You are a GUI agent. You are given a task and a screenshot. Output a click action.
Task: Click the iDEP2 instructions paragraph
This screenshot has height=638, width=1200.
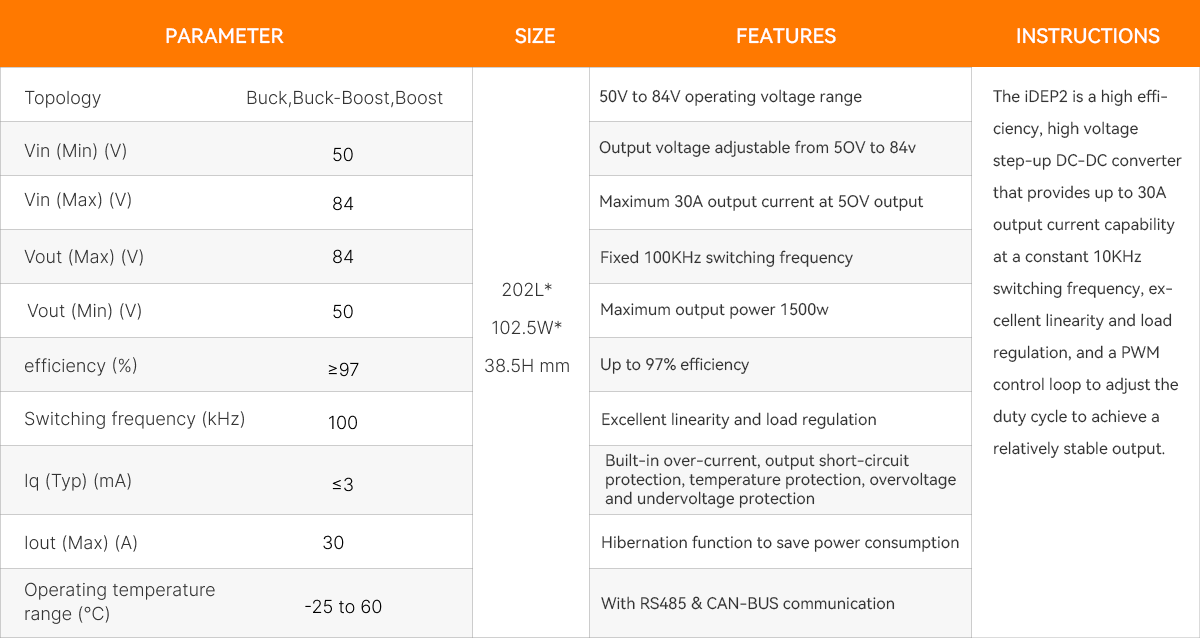click(1088, 272)
